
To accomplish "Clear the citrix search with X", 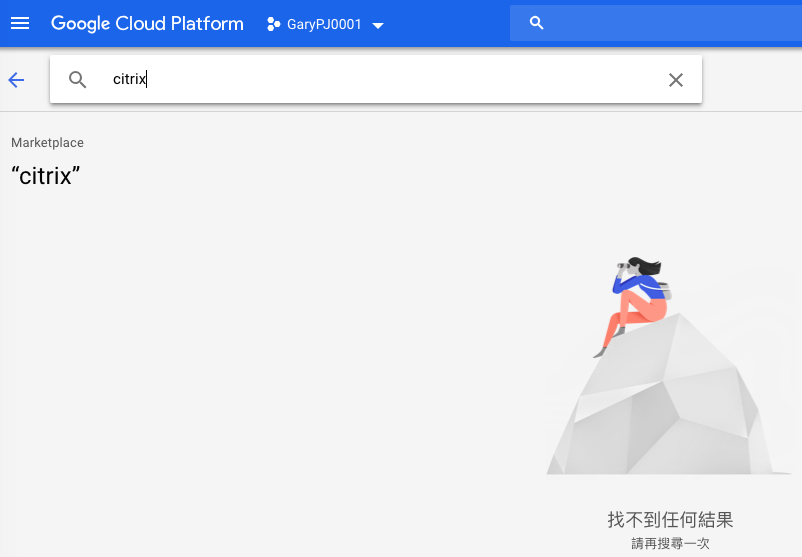I will tap(676, 80).
